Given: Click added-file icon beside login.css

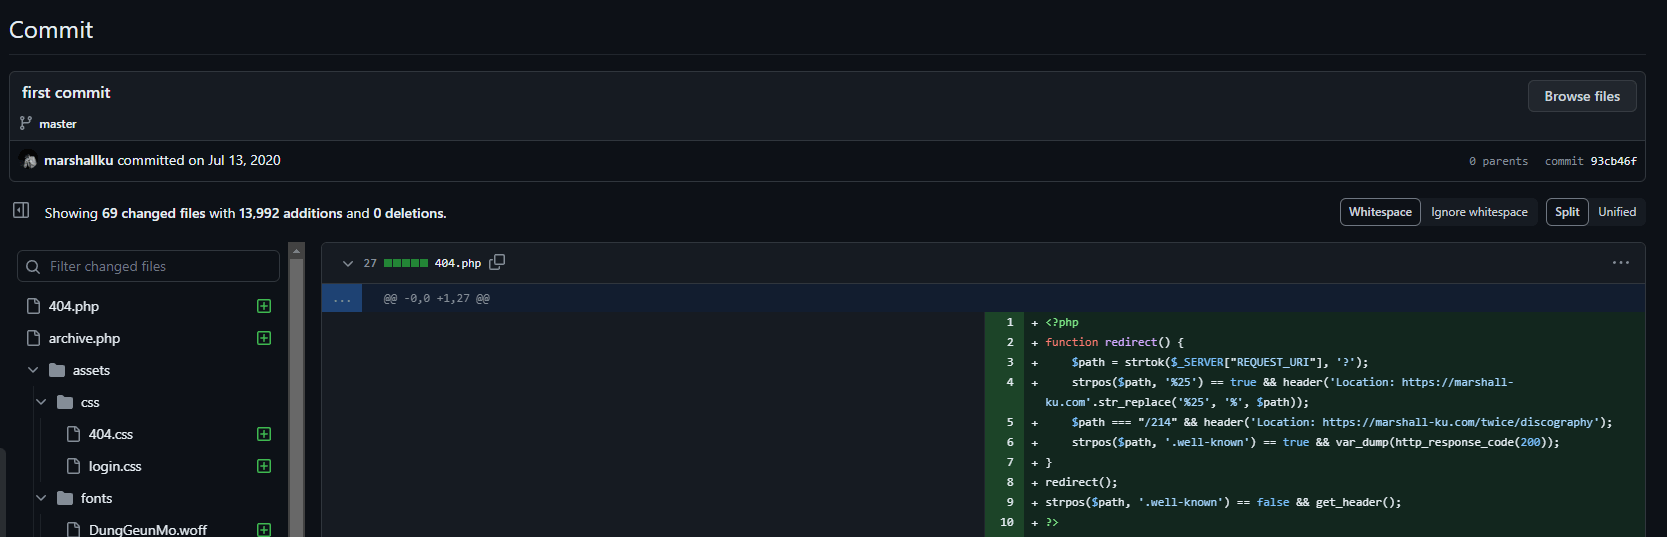Looking at the screenshot, I should (x=264, y=466).
